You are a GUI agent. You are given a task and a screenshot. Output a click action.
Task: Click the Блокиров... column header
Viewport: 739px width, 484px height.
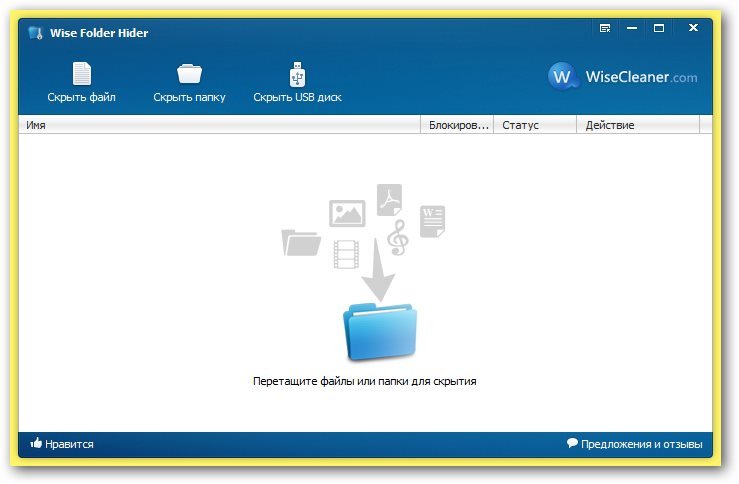[x=458, y=125]
